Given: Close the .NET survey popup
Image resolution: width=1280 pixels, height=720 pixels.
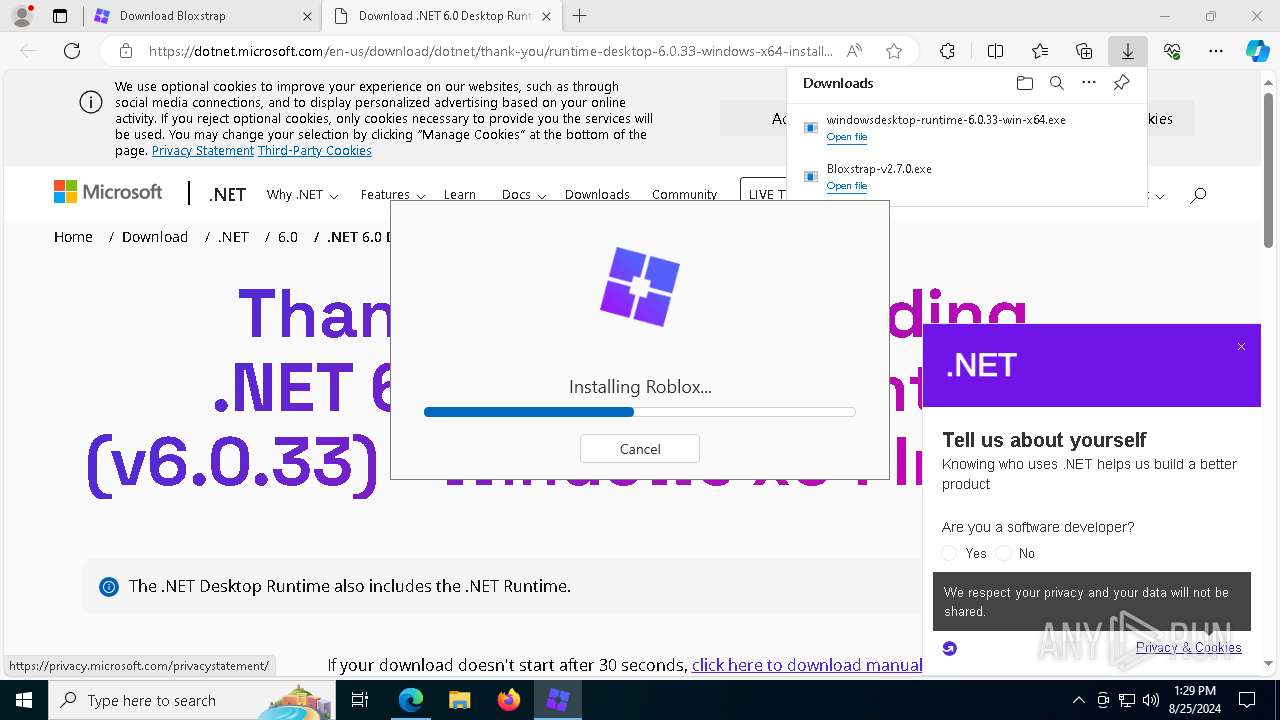Looking at the screenshot, I should [x=1241, y=347].
